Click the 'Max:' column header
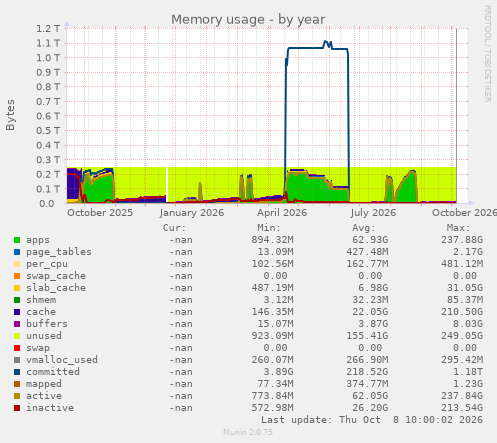The image size is (497, 443). click(458, 228)
